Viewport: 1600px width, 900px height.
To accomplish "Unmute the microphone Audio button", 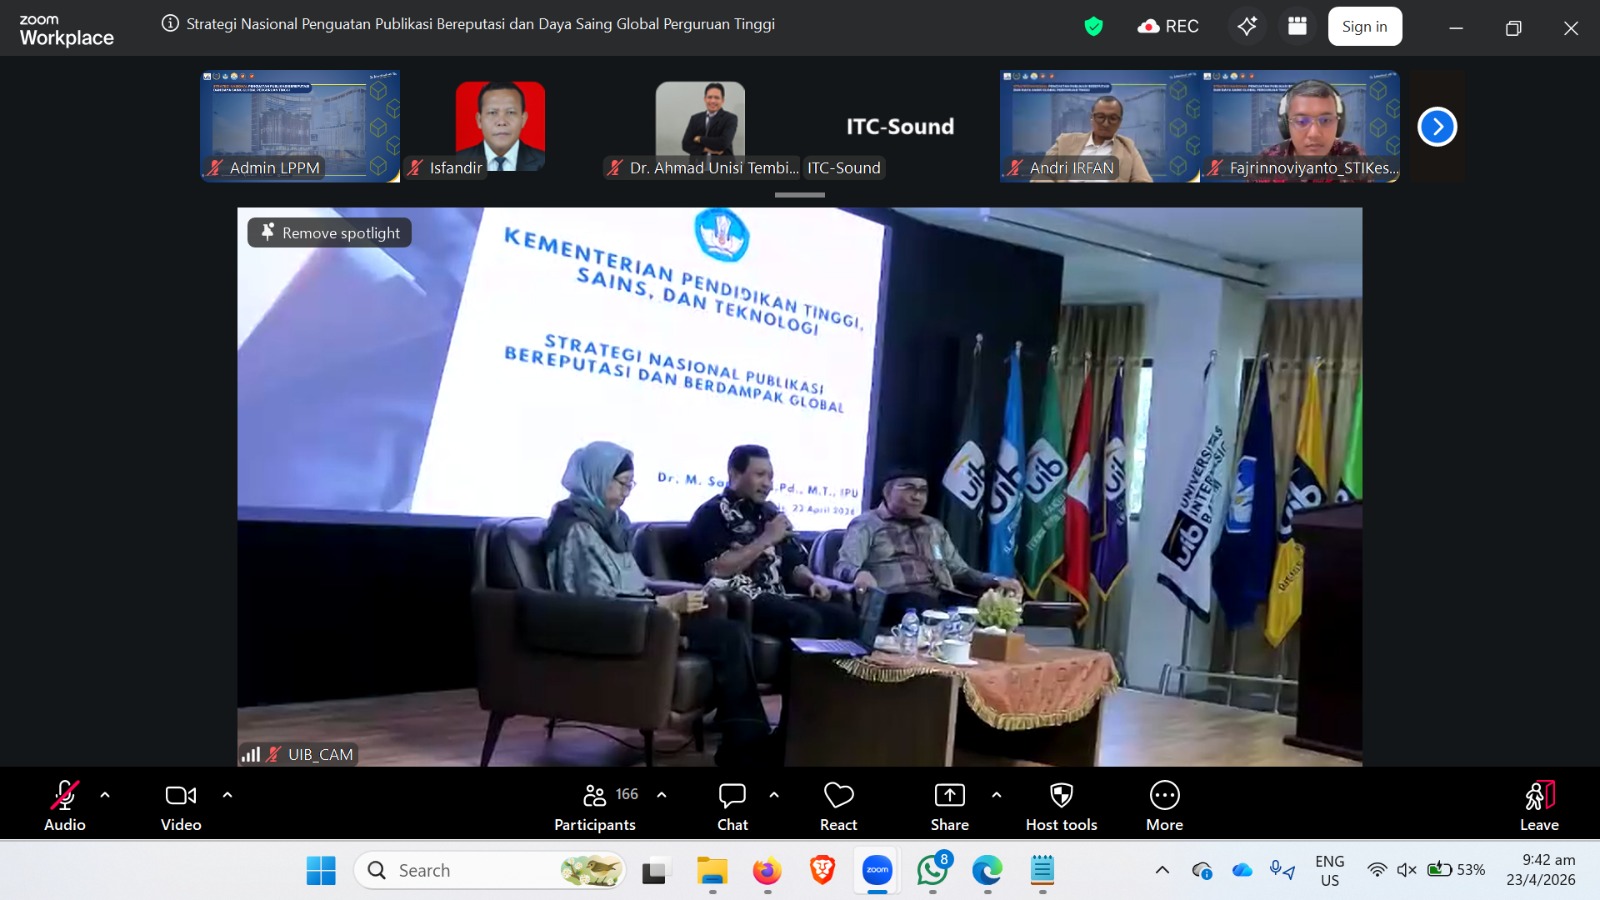I will tap(65, 806).
